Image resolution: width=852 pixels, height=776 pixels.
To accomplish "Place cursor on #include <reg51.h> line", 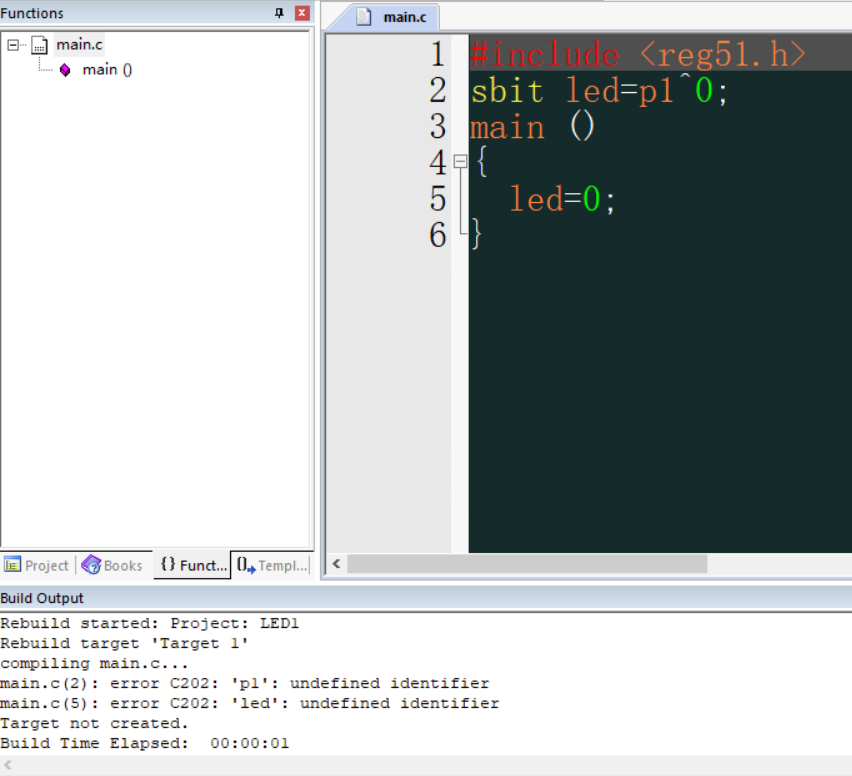I will point(638,54).
